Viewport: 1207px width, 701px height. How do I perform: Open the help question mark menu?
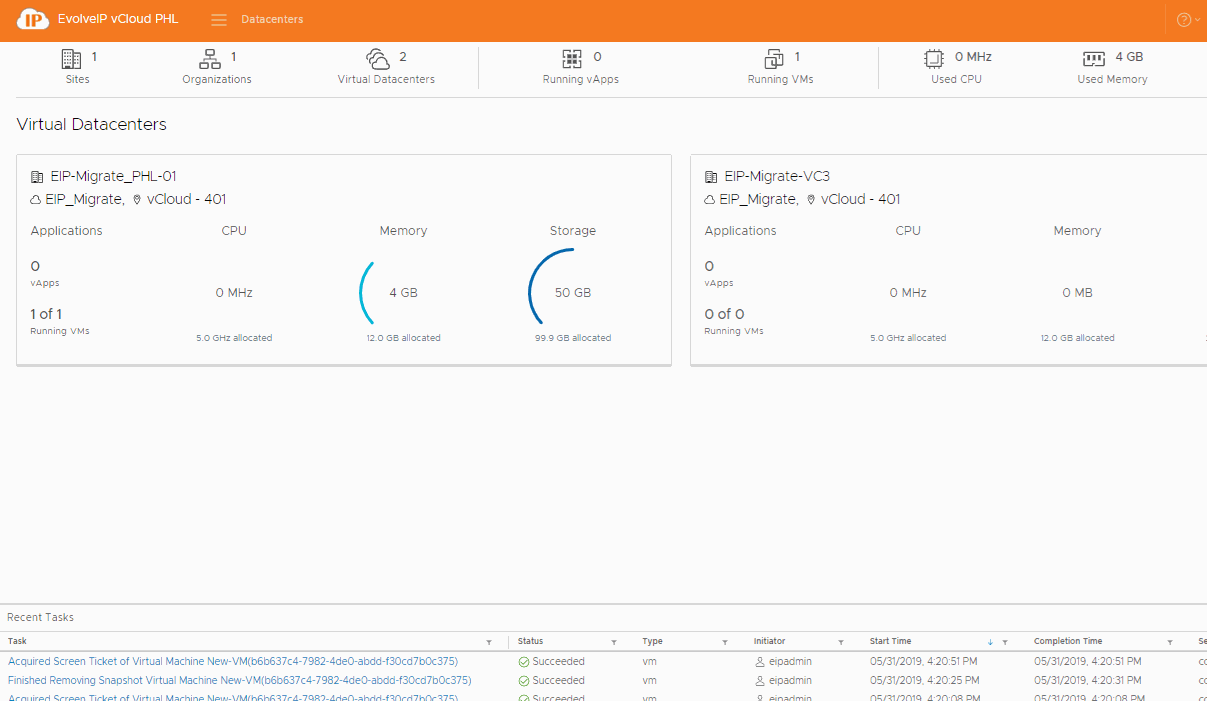(1184, 20)
